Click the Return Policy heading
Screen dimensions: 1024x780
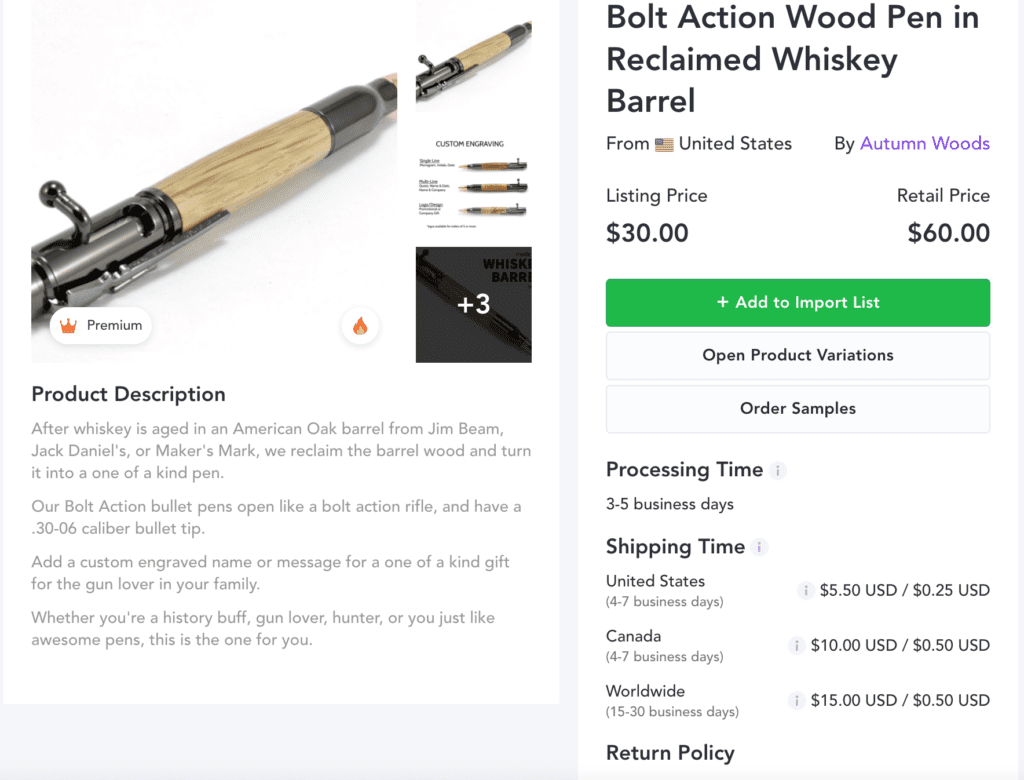click(670, 753)
